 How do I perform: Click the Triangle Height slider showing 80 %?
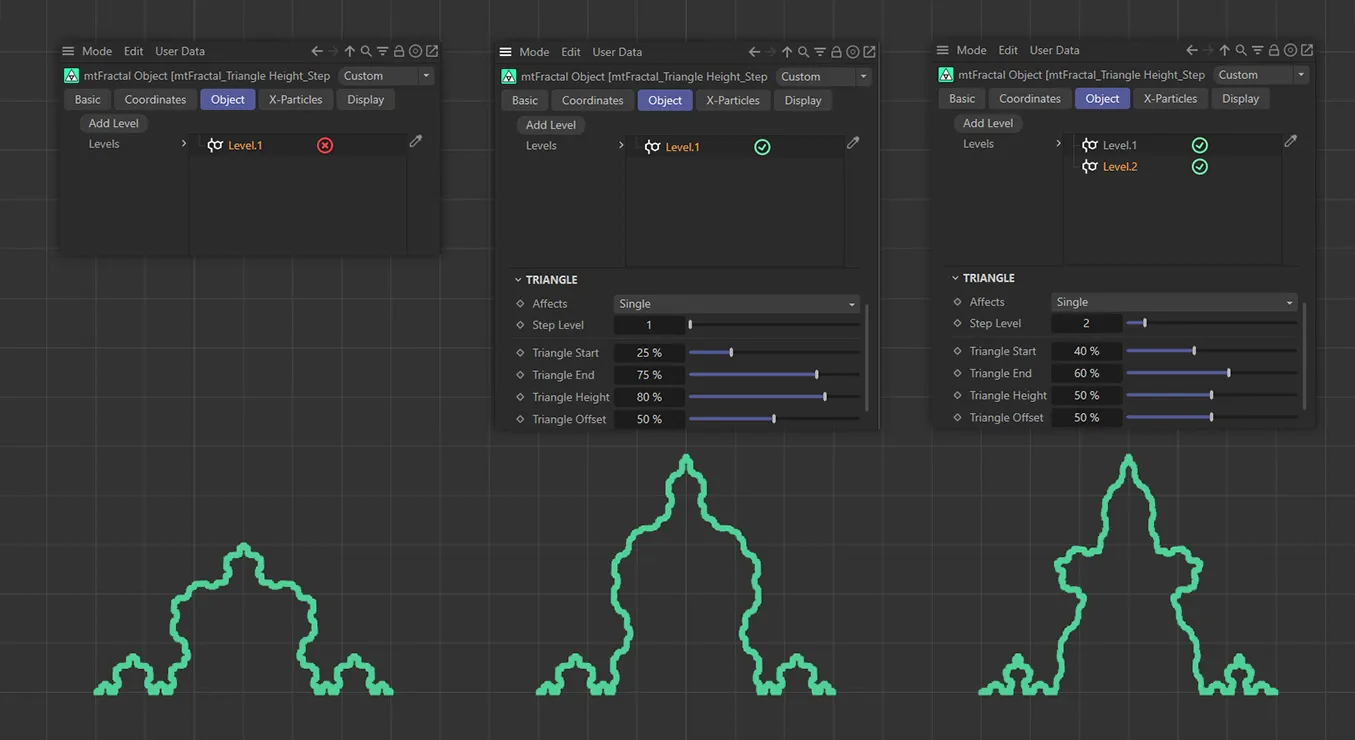[773, 397]
